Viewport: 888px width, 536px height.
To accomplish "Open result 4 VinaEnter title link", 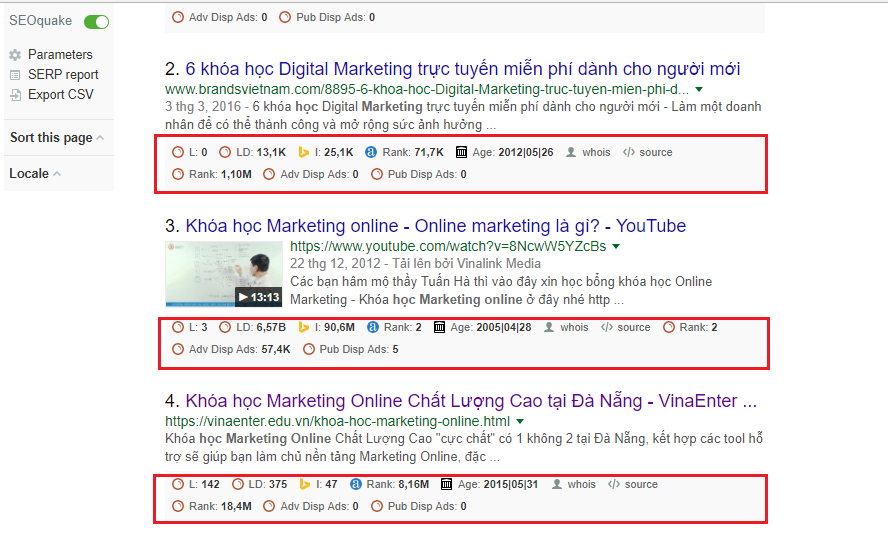I will click(x=471, y=401).
